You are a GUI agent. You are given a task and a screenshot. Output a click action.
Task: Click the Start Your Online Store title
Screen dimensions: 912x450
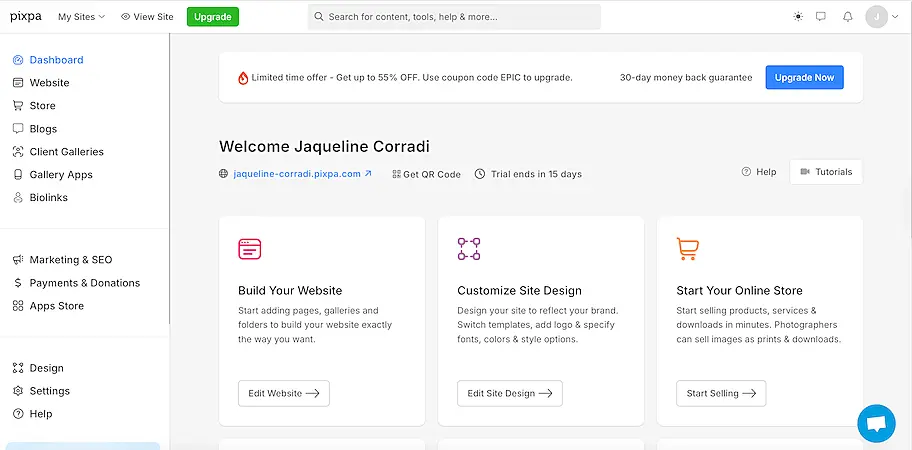tap(739, 291)
